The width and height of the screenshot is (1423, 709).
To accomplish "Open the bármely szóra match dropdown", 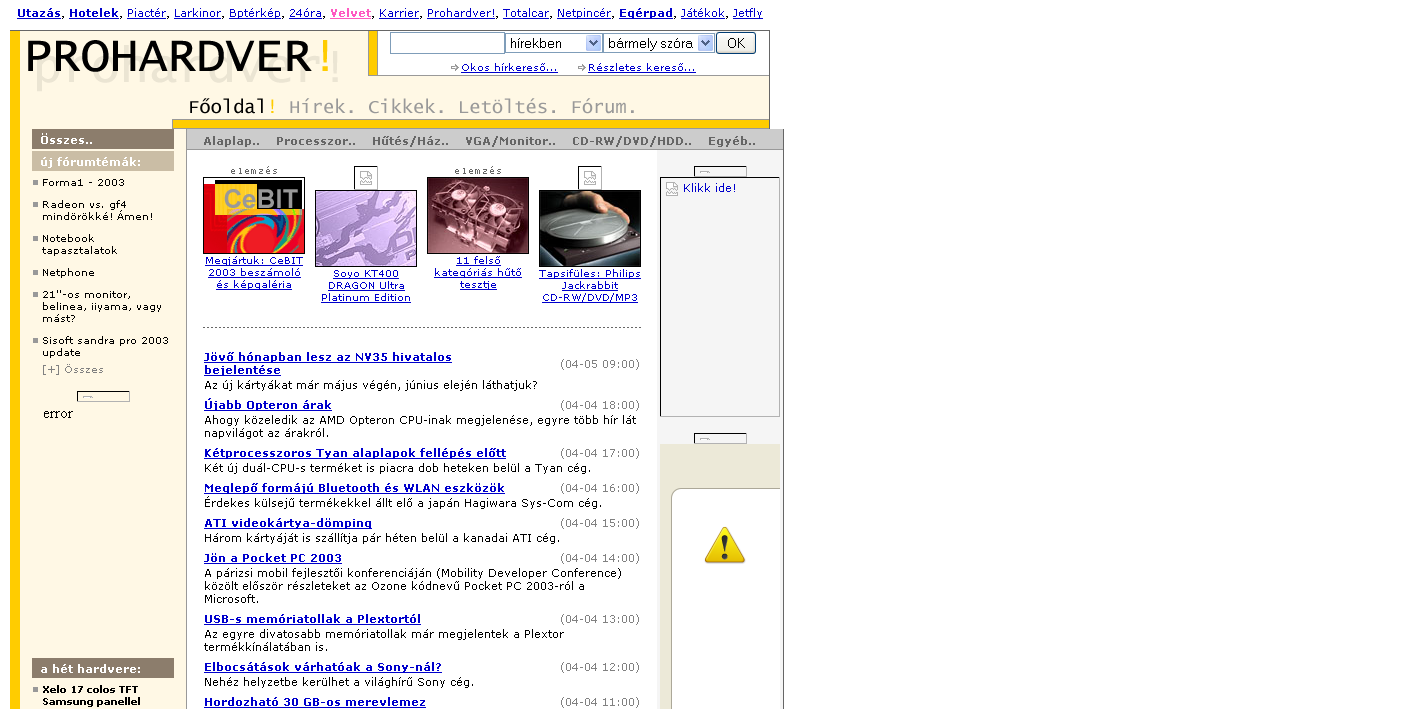I will coord(658,43).
